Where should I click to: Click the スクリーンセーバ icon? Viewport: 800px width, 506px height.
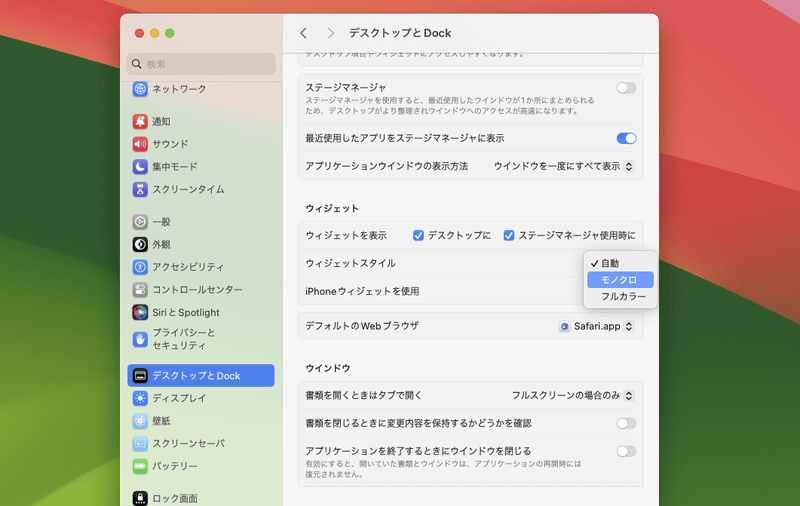point(140,443)
